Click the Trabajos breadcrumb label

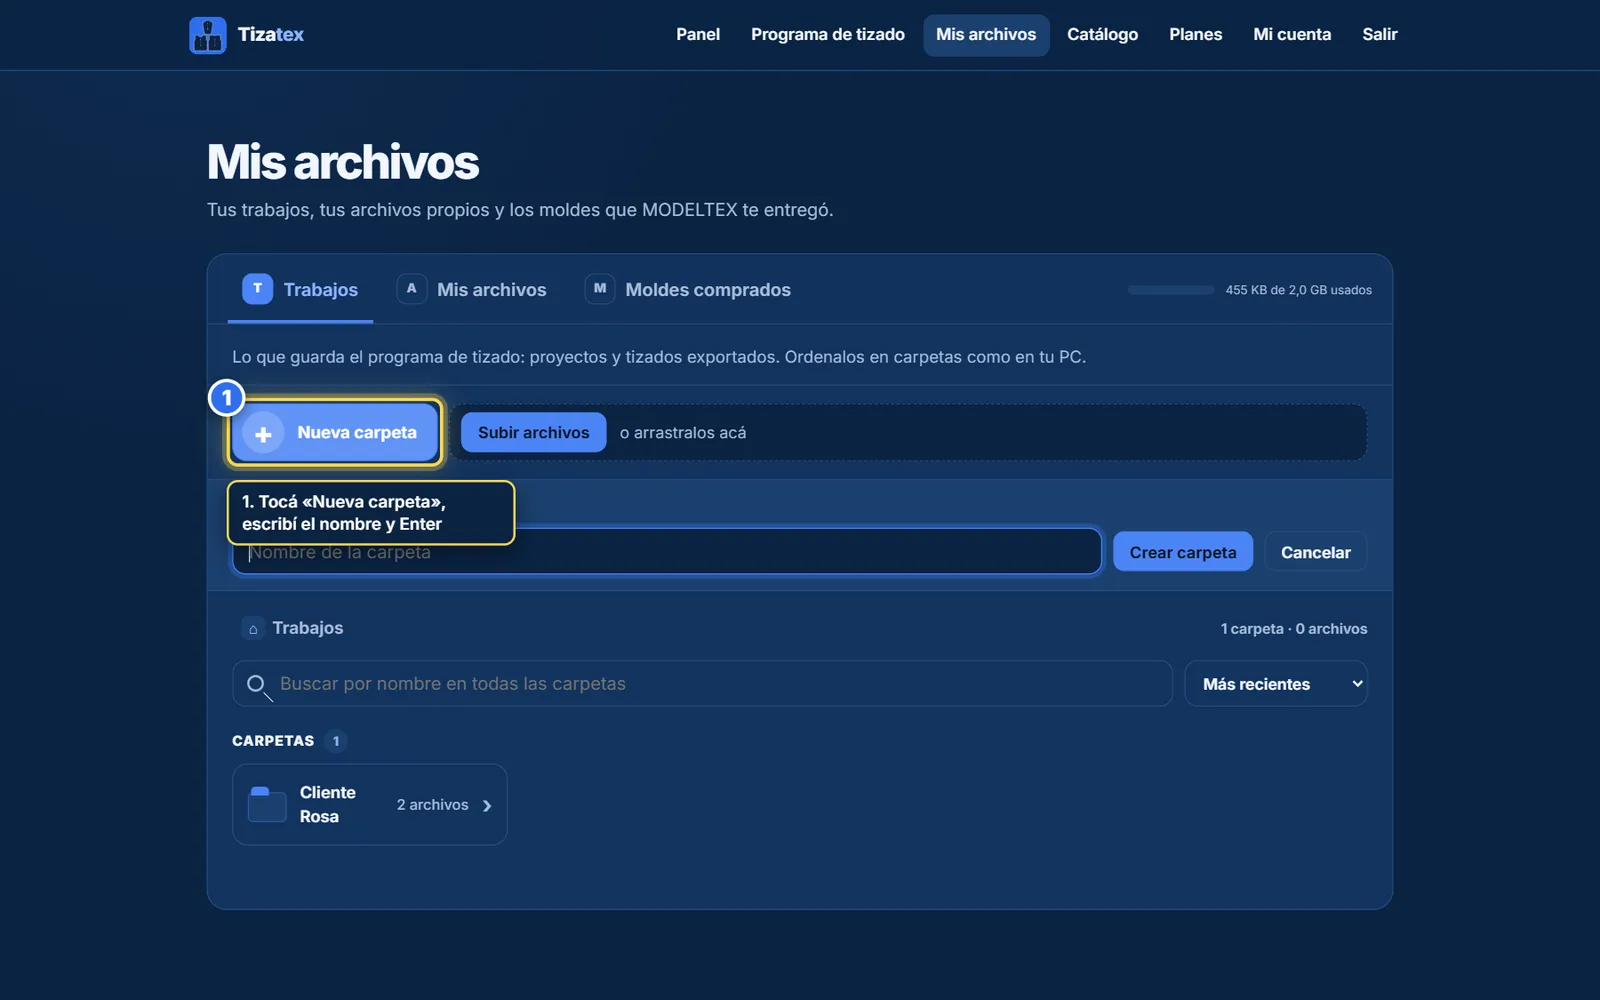point(308,628)
